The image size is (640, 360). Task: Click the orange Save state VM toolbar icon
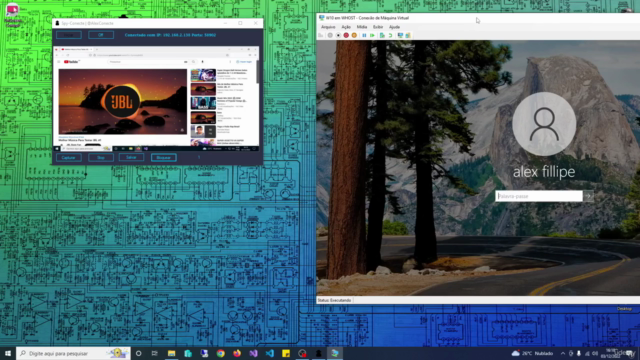point(354,36)
